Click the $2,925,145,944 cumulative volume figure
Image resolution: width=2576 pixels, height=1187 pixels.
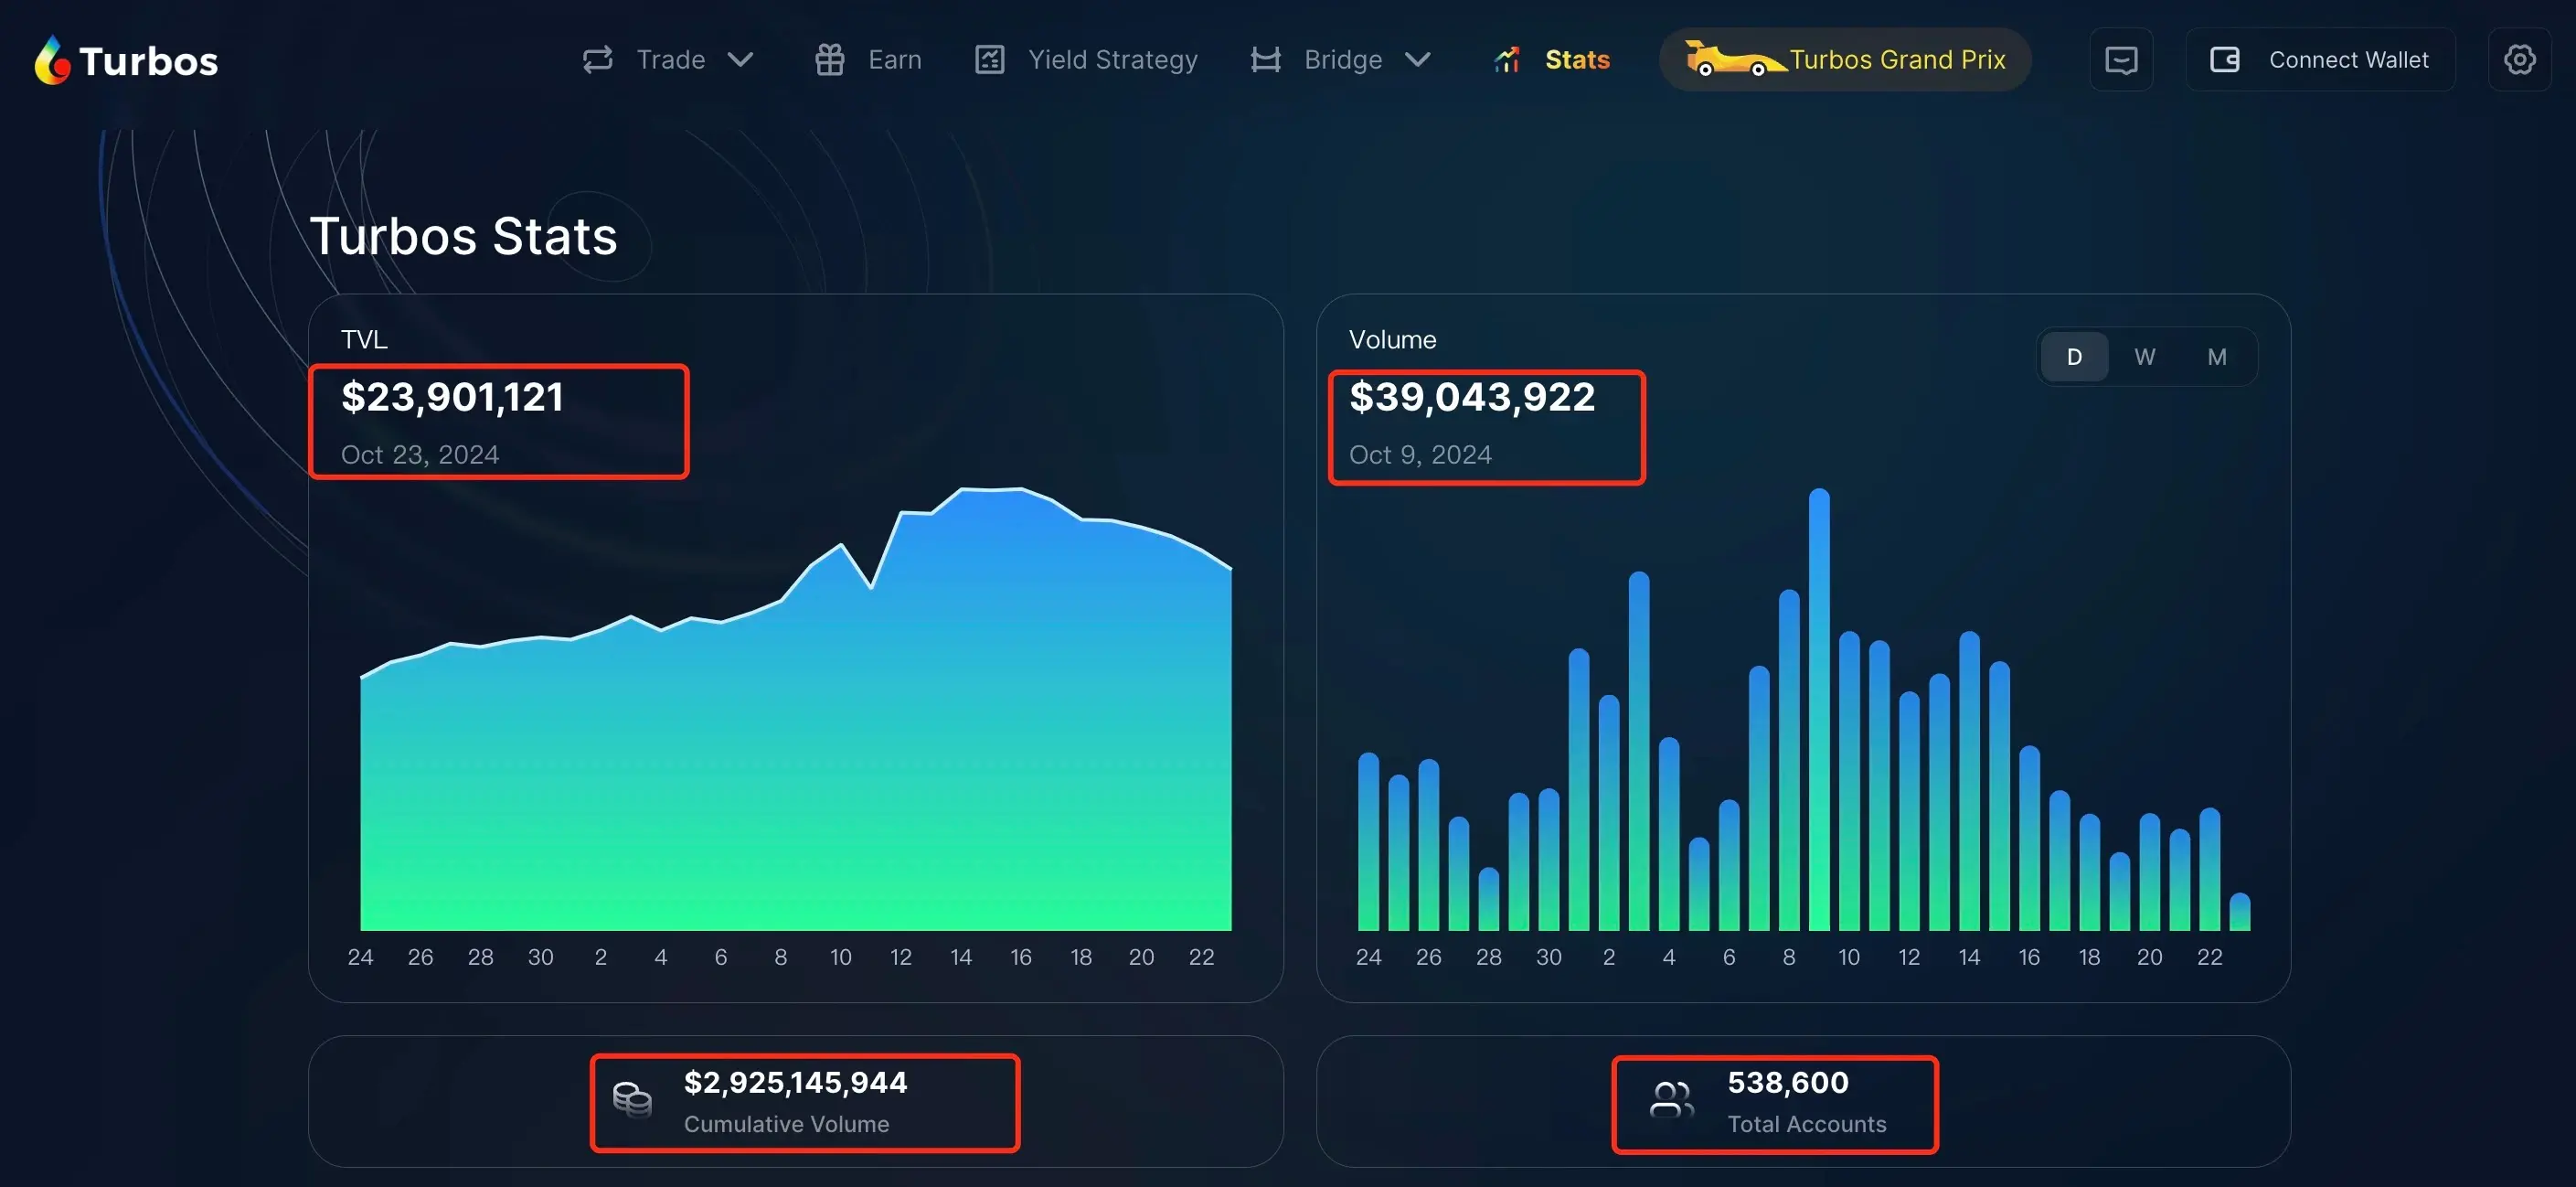[x=795, y=1082]
